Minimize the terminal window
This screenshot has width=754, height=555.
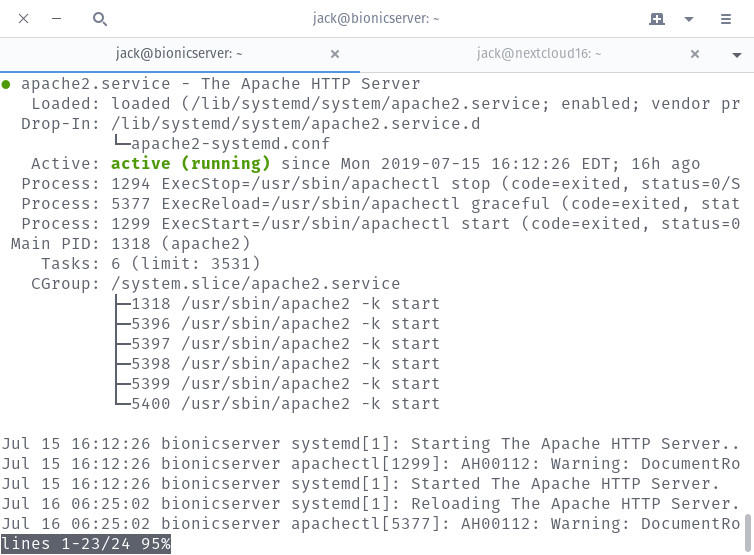coord(56,19)
